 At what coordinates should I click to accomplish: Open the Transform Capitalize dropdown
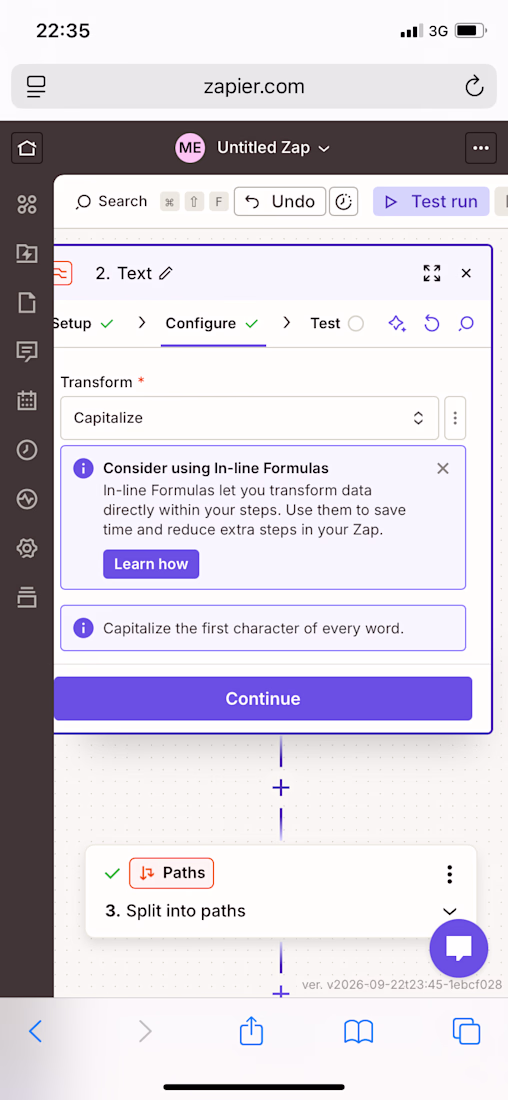(249, 418)
